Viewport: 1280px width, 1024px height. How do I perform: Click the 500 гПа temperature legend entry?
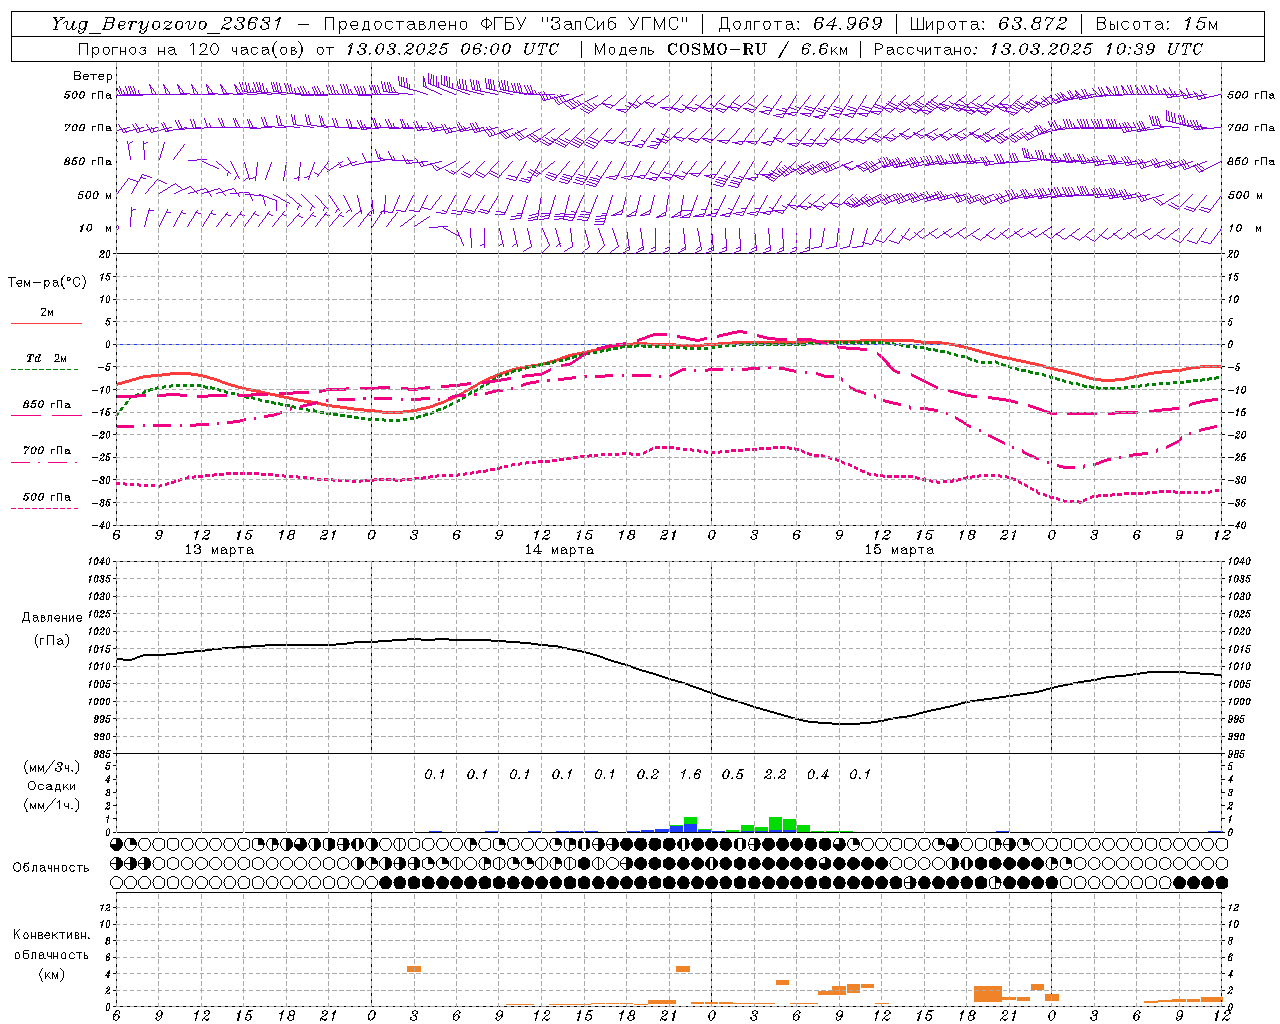pos(46,497)
